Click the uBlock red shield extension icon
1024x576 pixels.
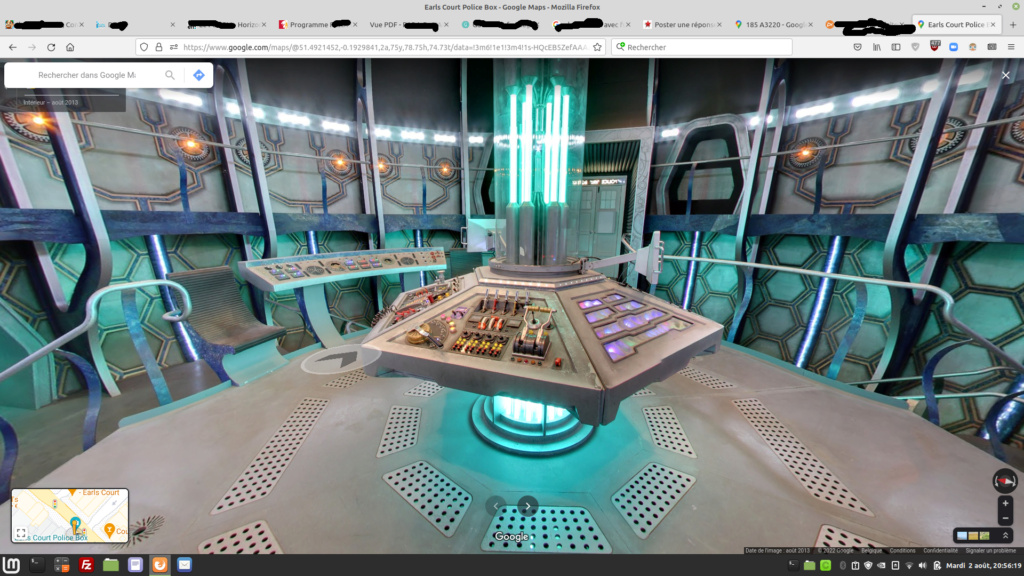(x=935, y=46)
